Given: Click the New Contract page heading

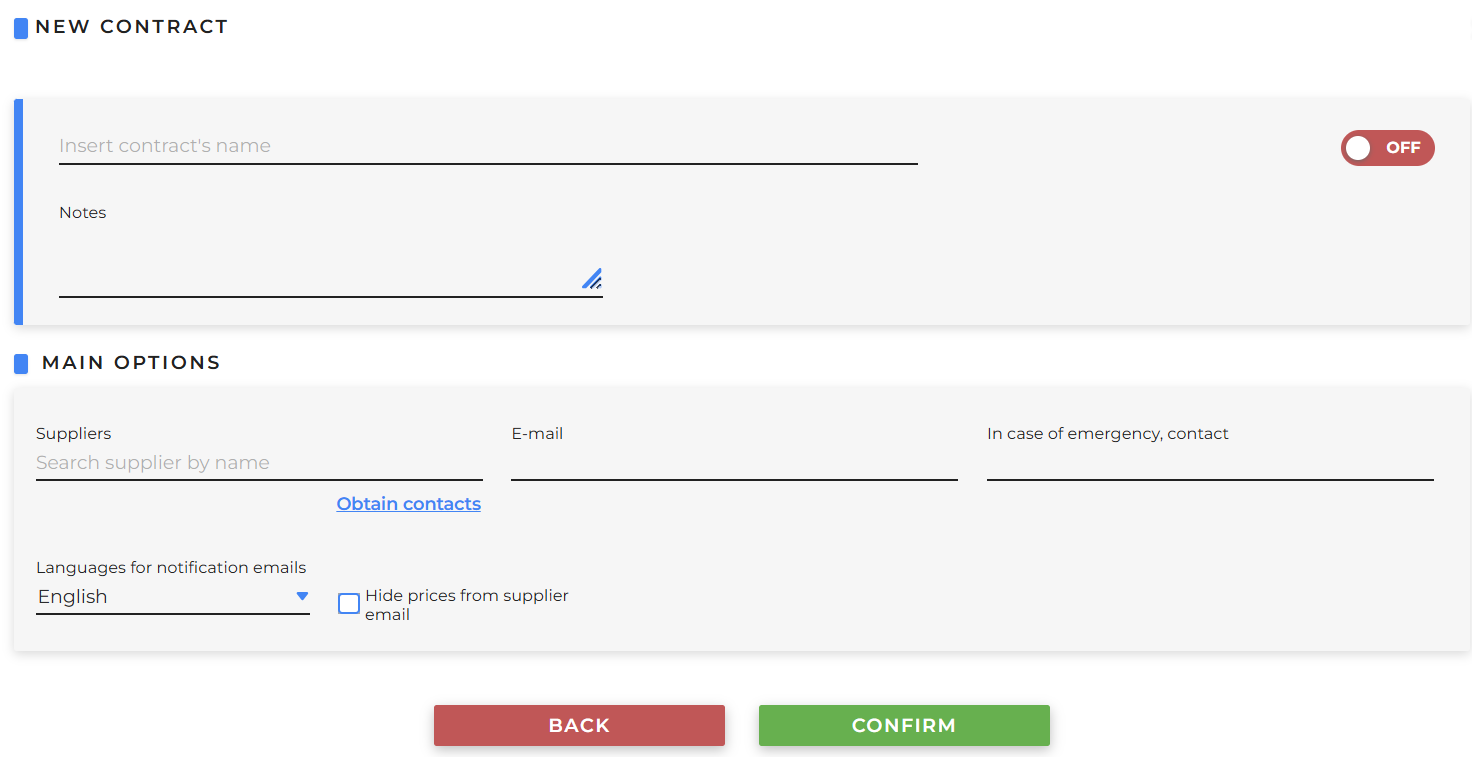Looking at the screenshot, I should (132, 27).
